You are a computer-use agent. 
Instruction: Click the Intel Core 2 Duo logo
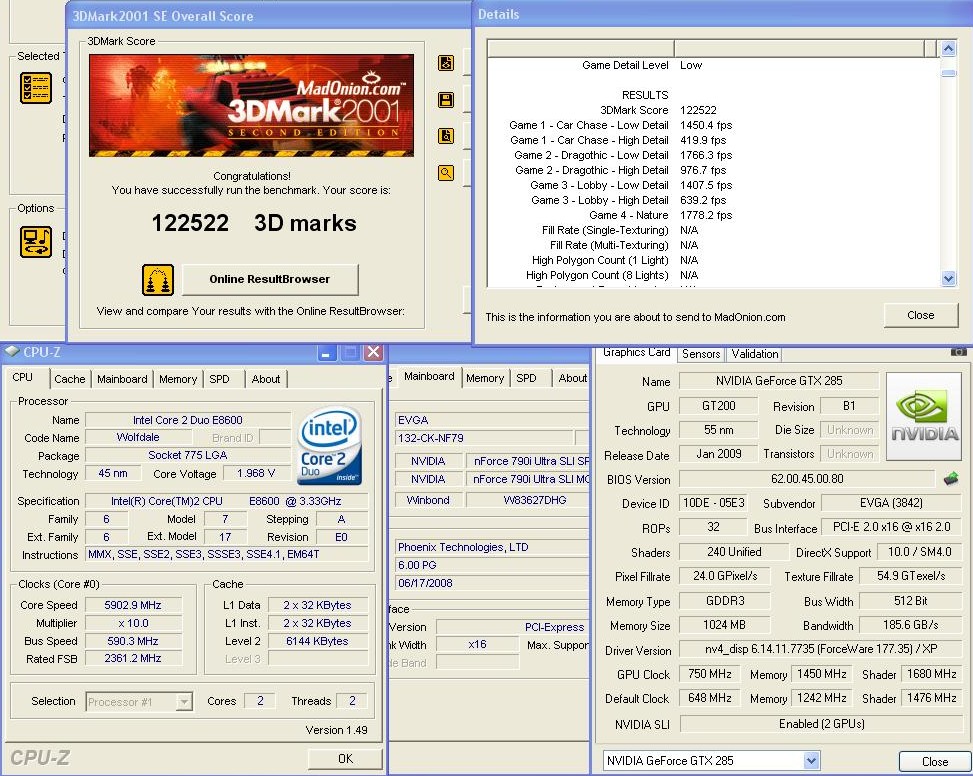click(x=329, y=445)
